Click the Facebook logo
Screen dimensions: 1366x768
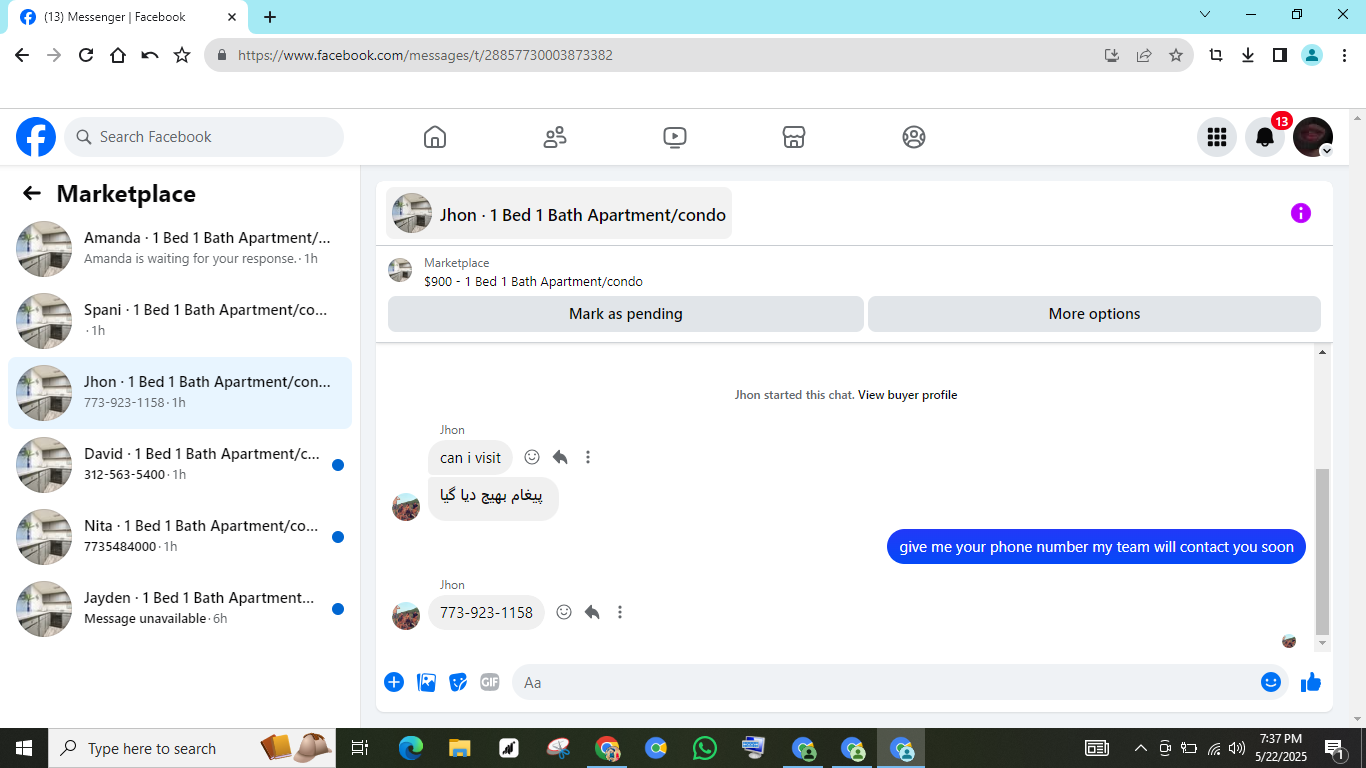coord(36,137)
